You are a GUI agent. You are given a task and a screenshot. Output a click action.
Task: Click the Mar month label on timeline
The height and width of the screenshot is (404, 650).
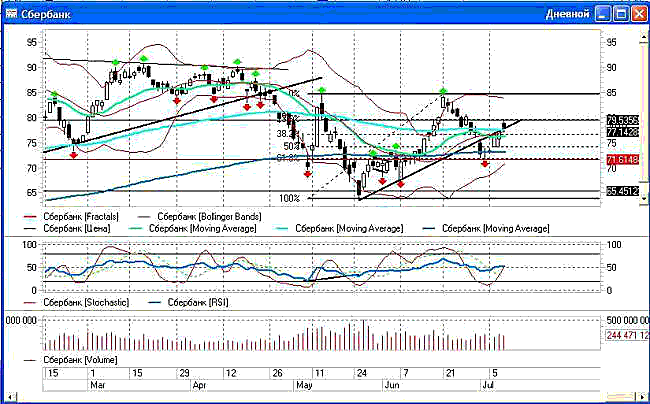pyautogui.click(x=98, y=385)
